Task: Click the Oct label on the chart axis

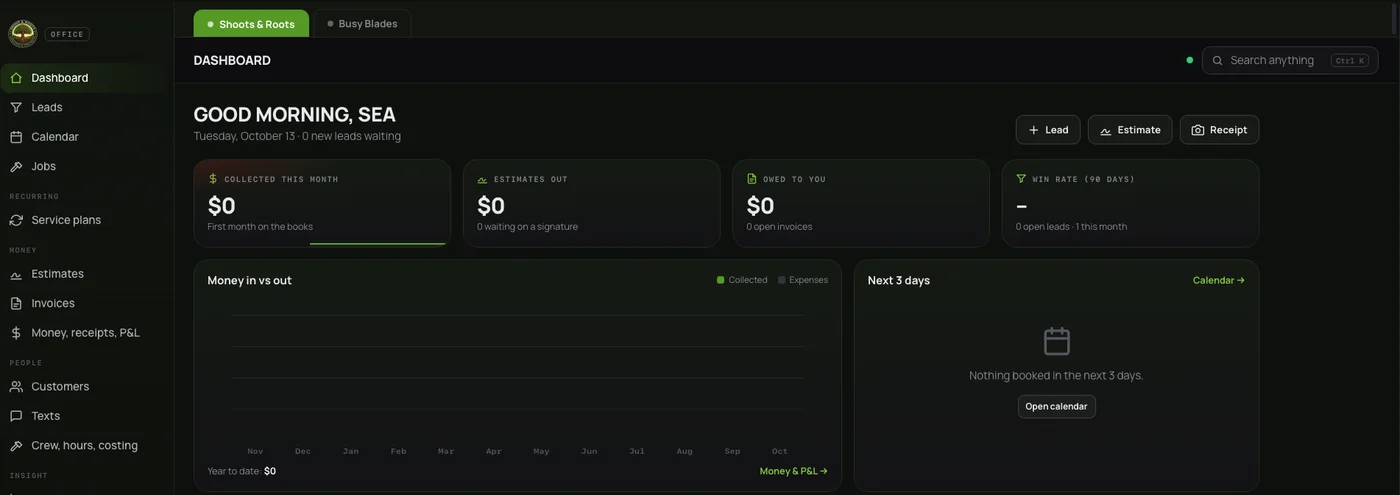Action: pos(780,451)
